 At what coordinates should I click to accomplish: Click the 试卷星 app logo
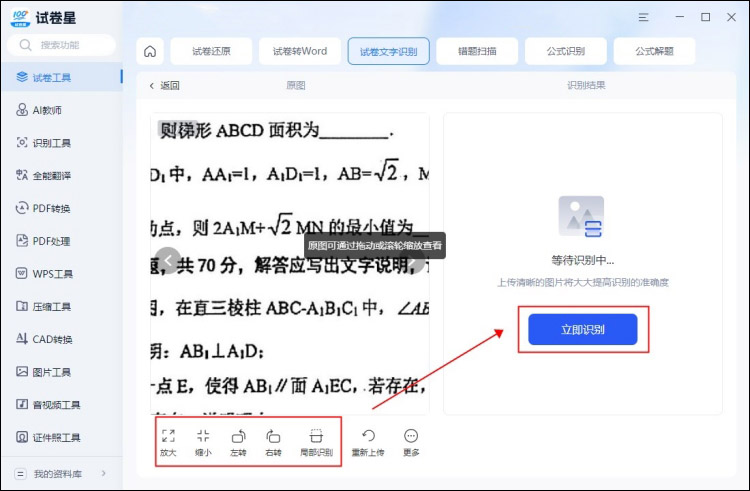20,18
